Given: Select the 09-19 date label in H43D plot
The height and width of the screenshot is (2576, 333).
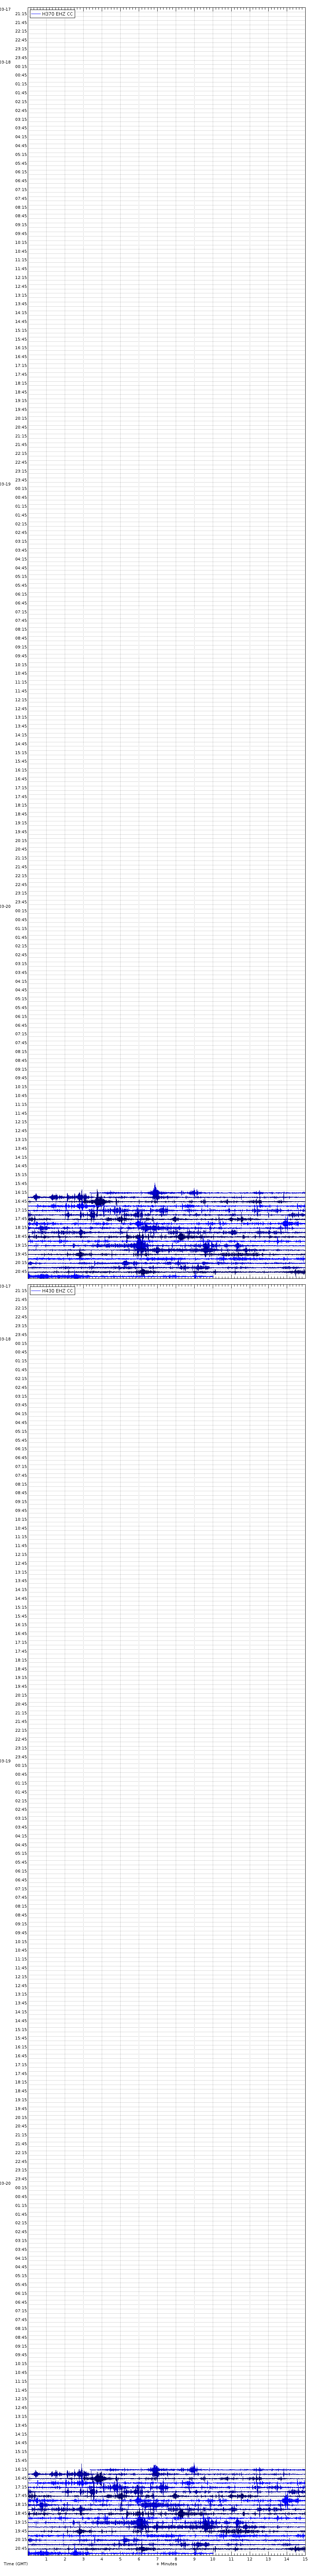Looking at the screenshot, I should click(x=5, y=1761).
